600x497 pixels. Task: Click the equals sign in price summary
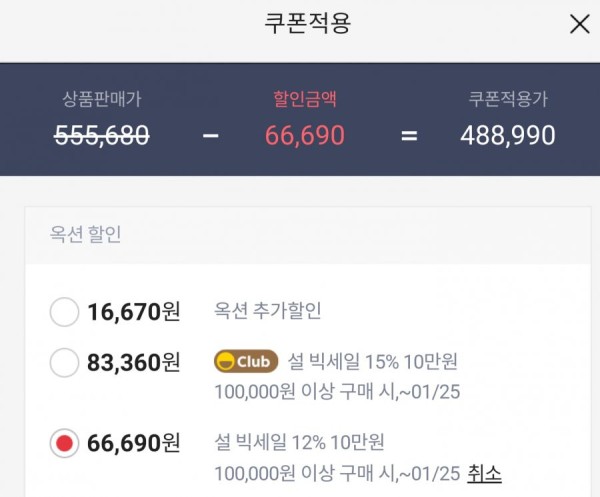[409, 135]
